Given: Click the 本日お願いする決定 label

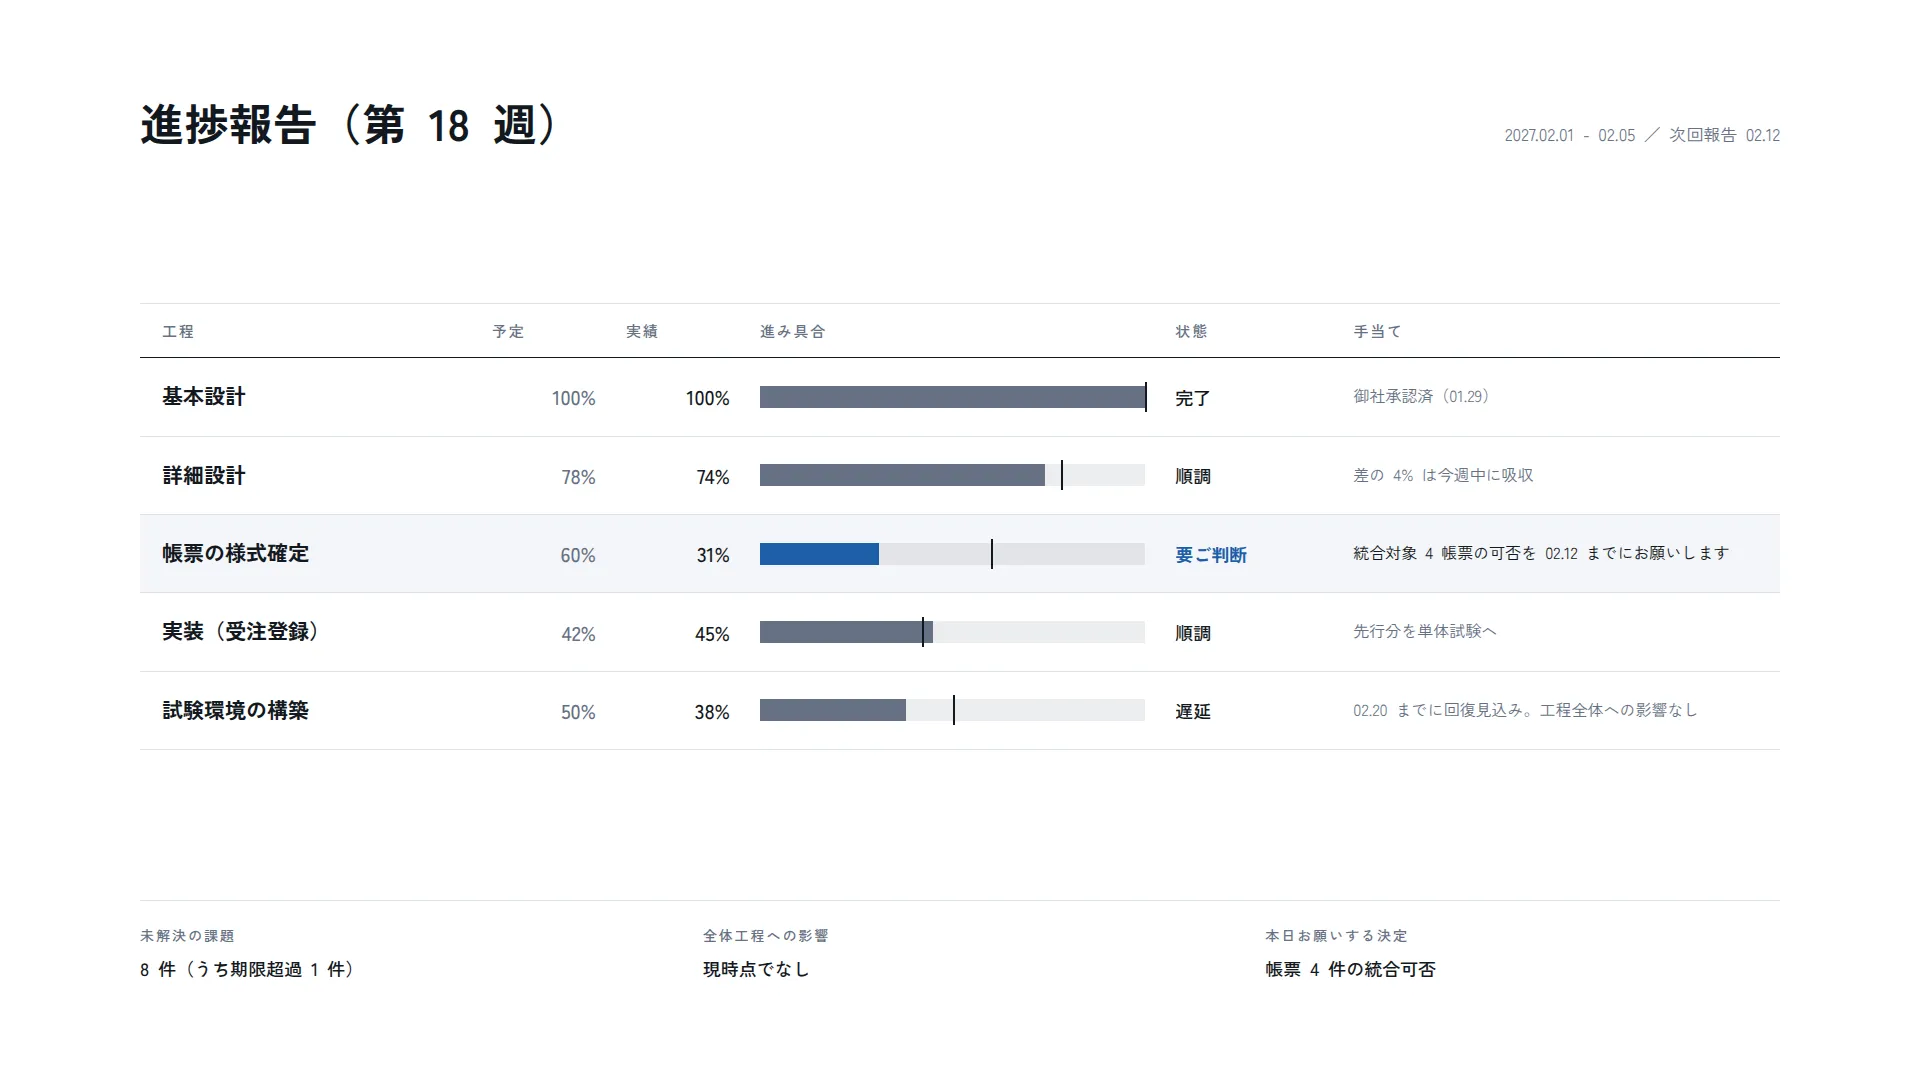Looking at the screenshot, I should click(x=1336, y=936).
